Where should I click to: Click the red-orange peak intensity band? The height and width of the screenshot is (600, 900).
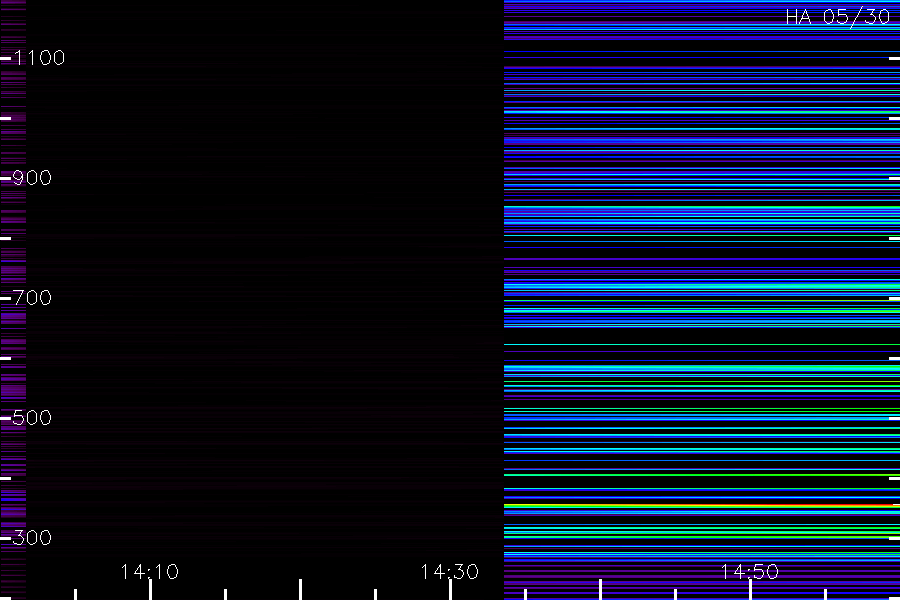(x=702, y=506)
